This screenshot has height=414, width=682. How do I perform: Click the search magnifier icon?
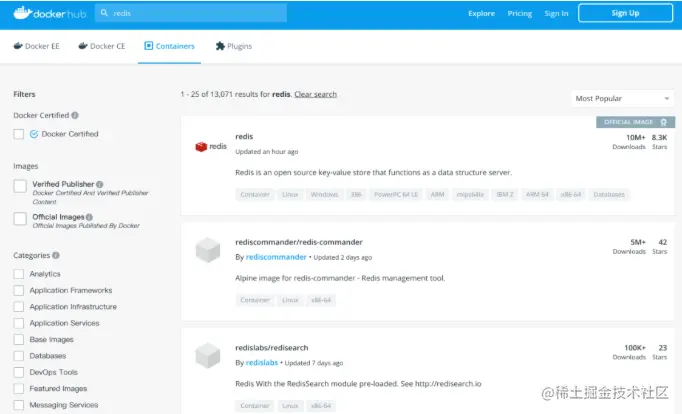click(x=104, y=13)
